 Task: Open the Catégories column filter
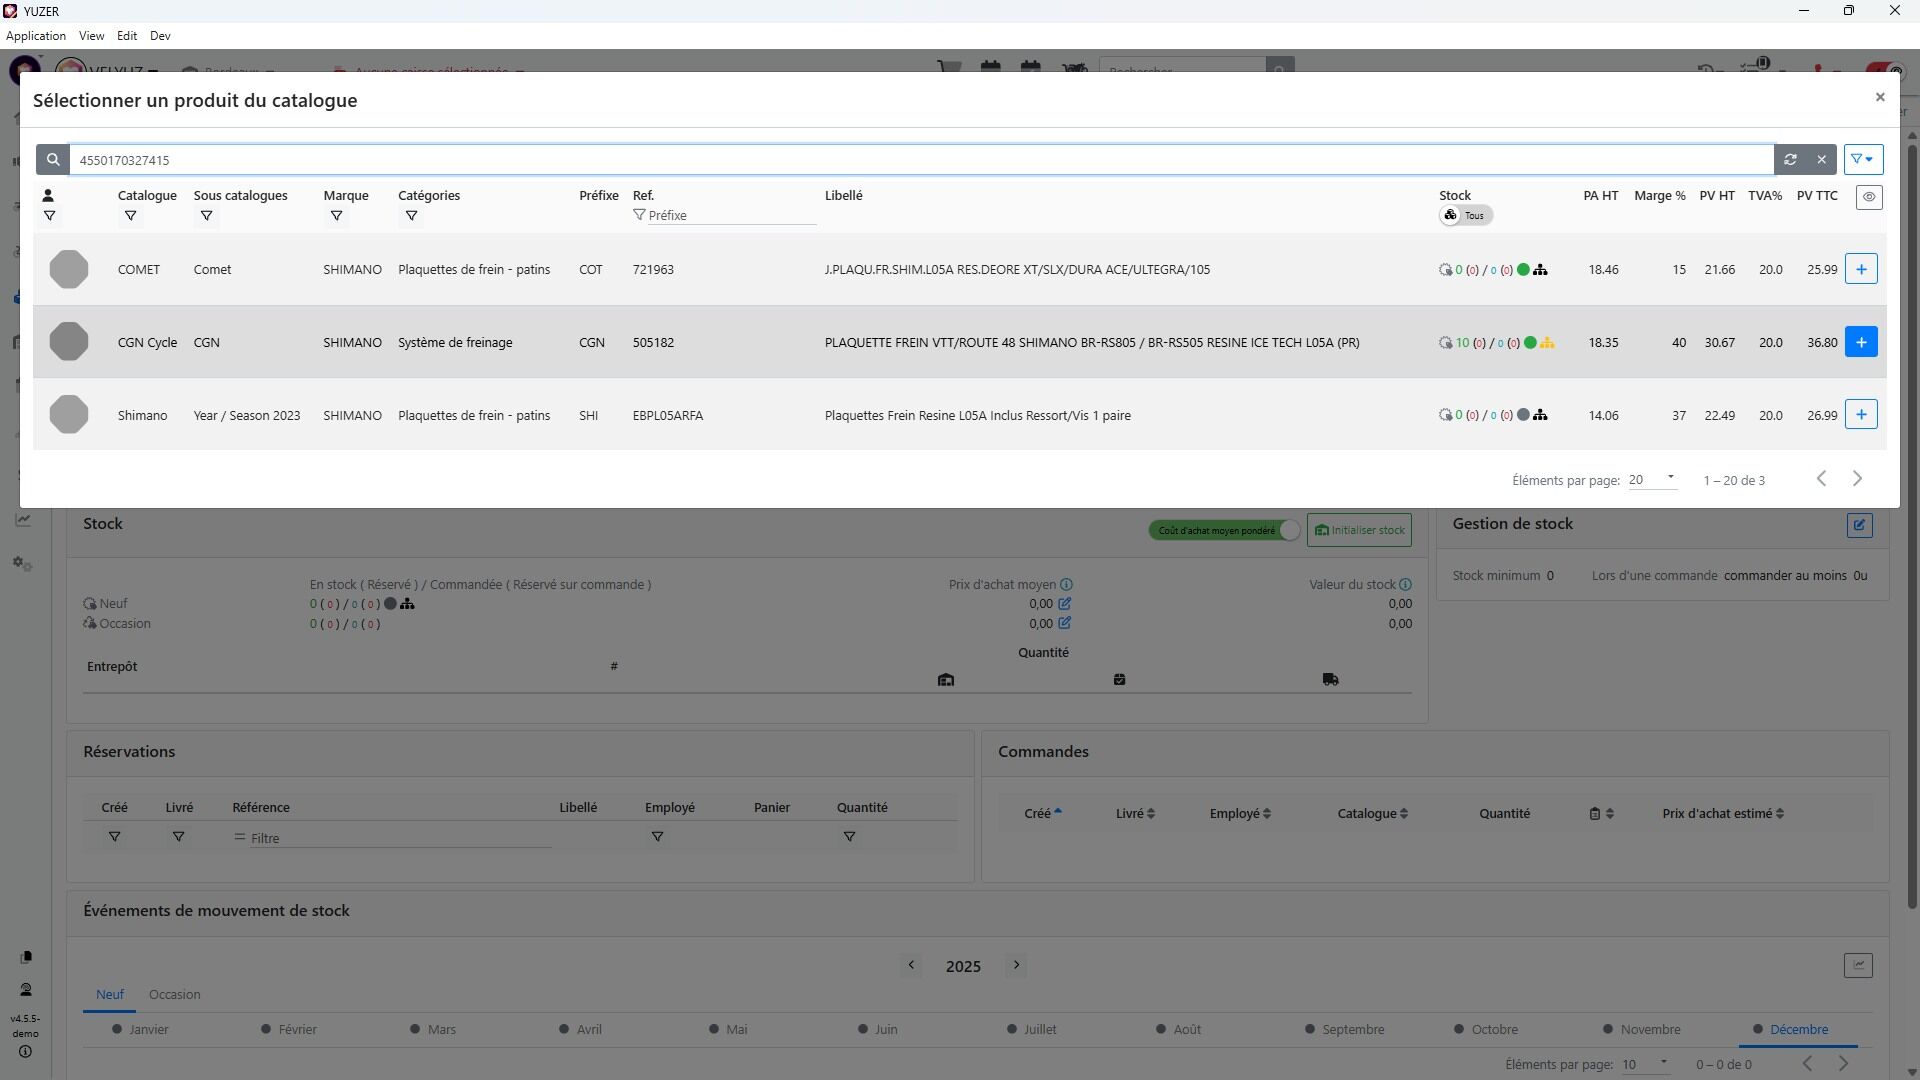click(x=411, y=216)
